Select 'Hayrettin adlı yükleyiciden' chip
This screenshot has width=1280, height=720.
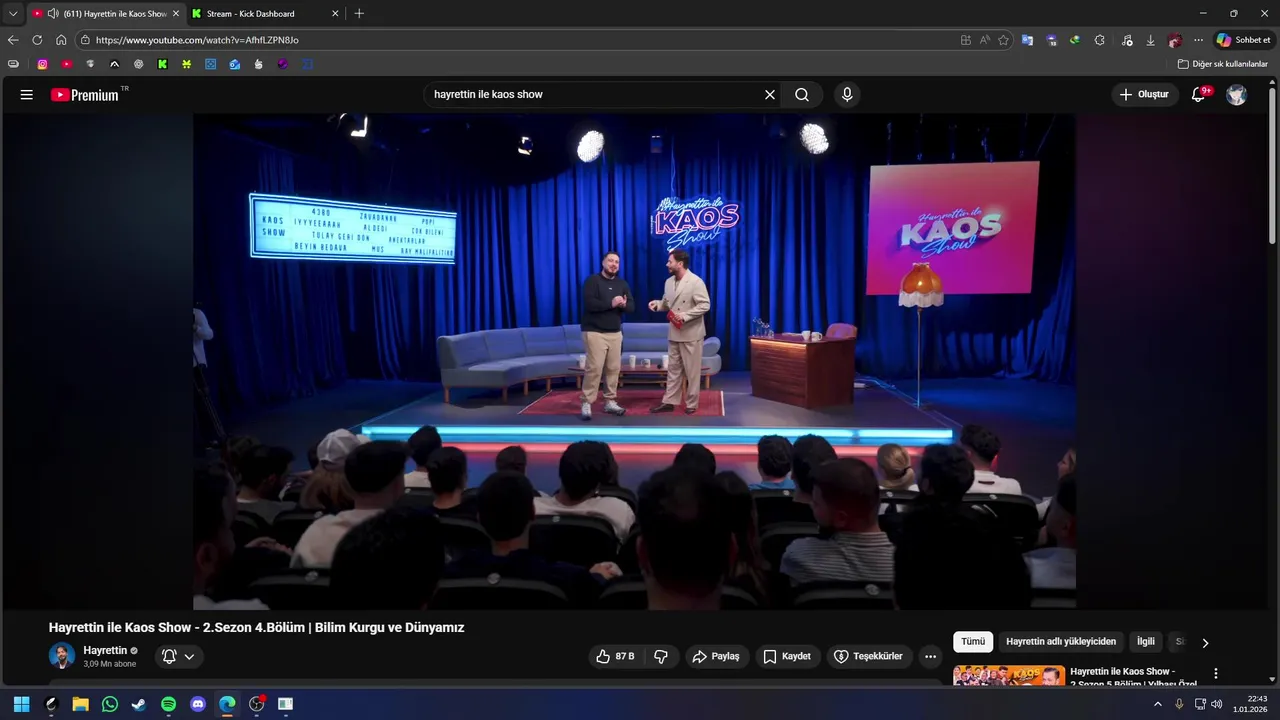(1061, 642)
